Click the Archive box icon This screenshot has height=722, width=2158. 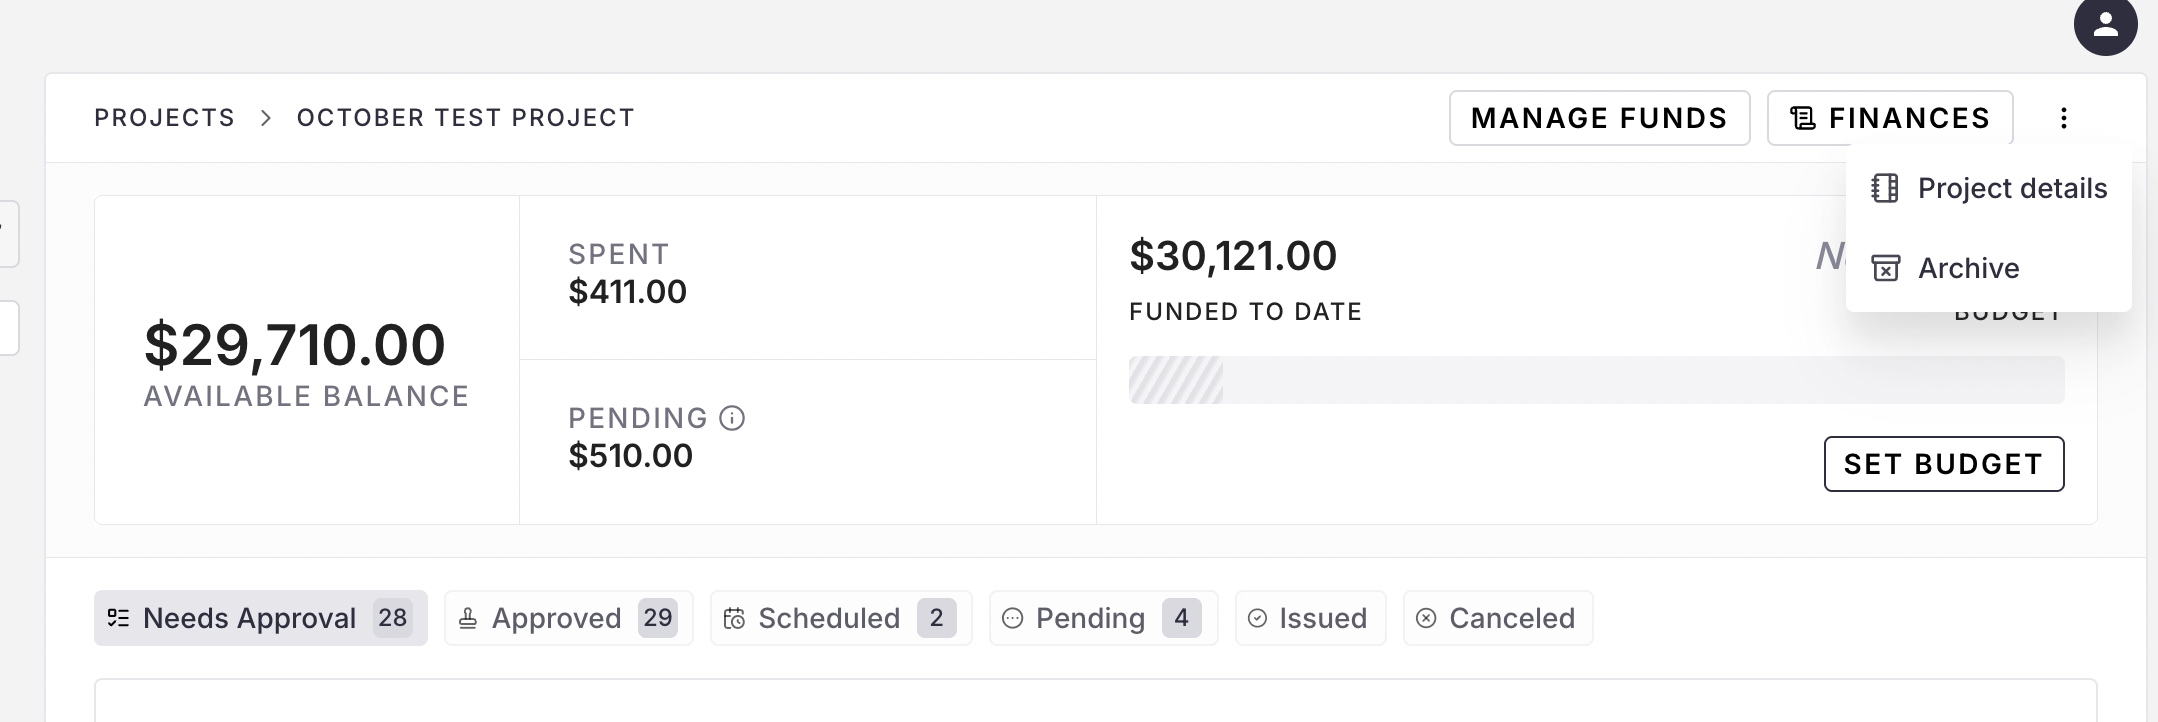click(1885, 268)
